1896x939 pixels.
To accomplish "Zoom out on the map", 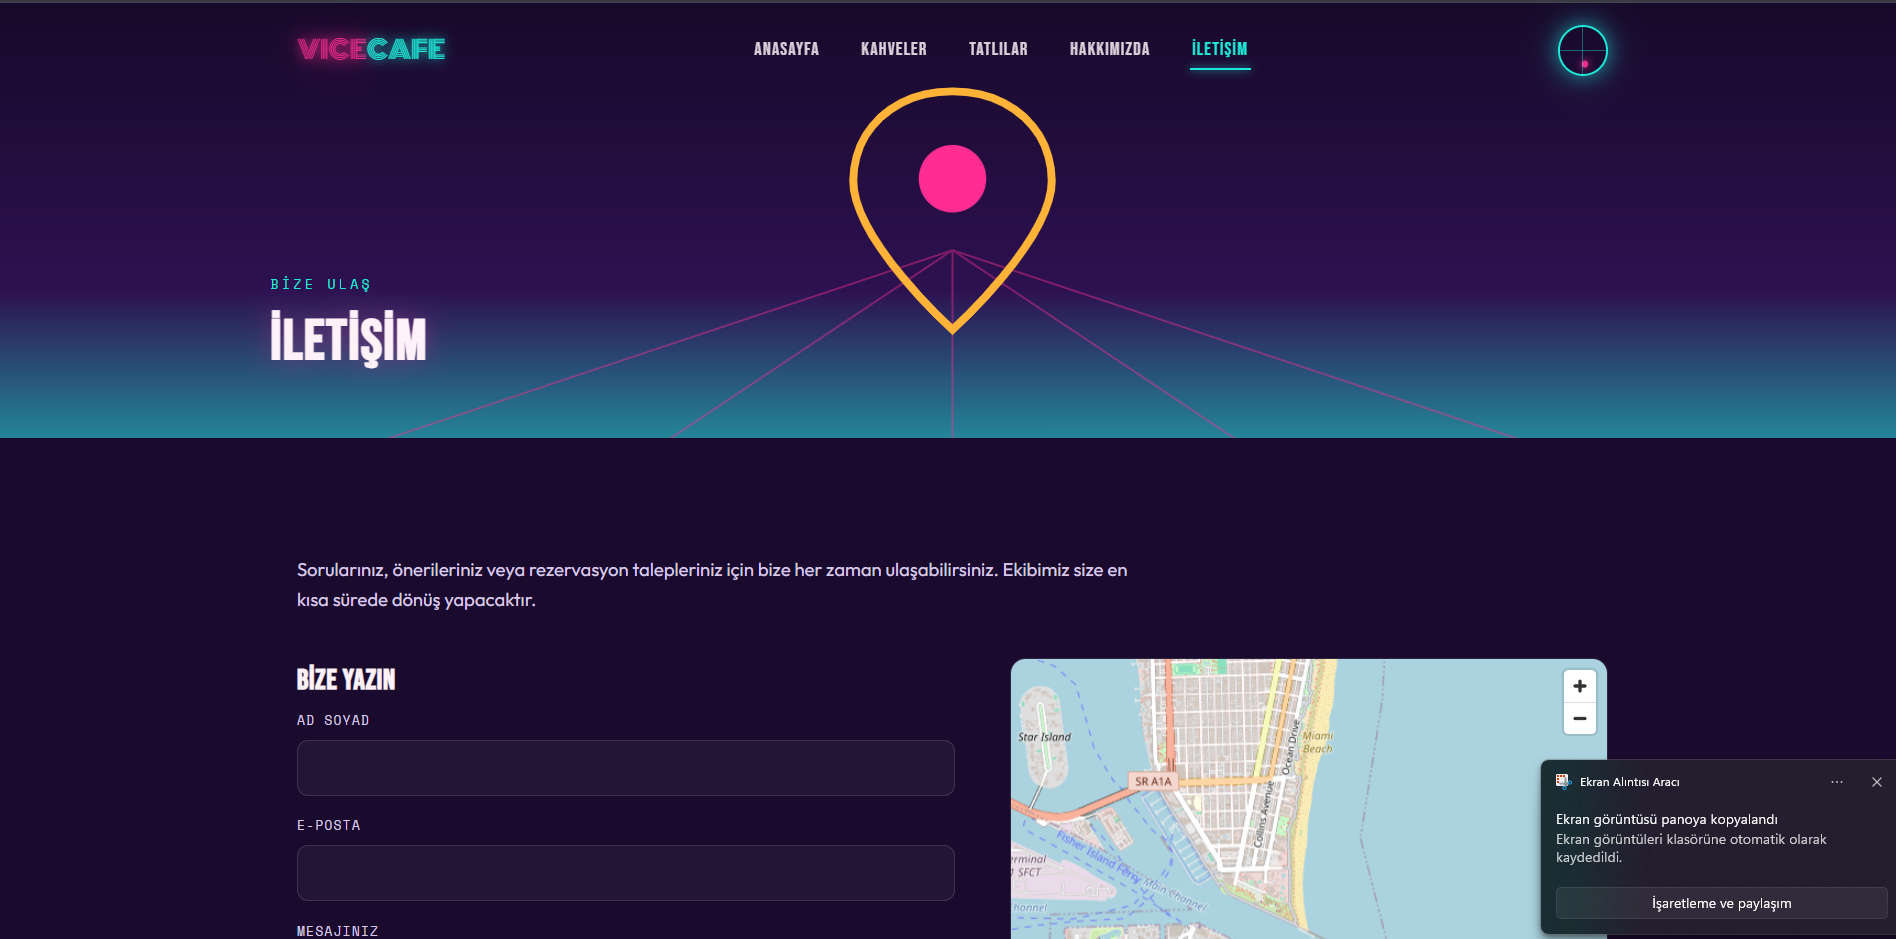I will (1580, 718).
